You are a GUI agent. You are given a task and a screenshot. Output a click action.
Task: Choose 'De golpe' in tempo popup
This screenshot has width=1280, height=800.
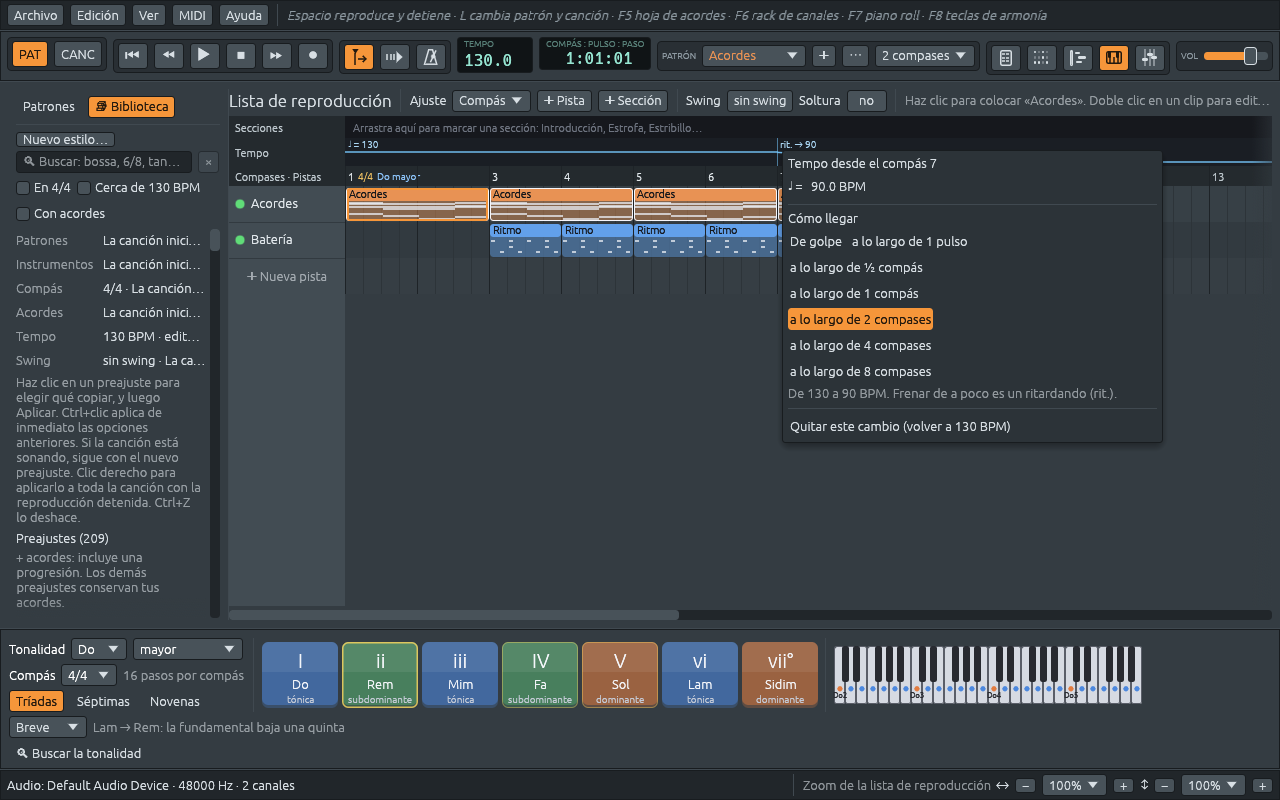coord(816,242)
